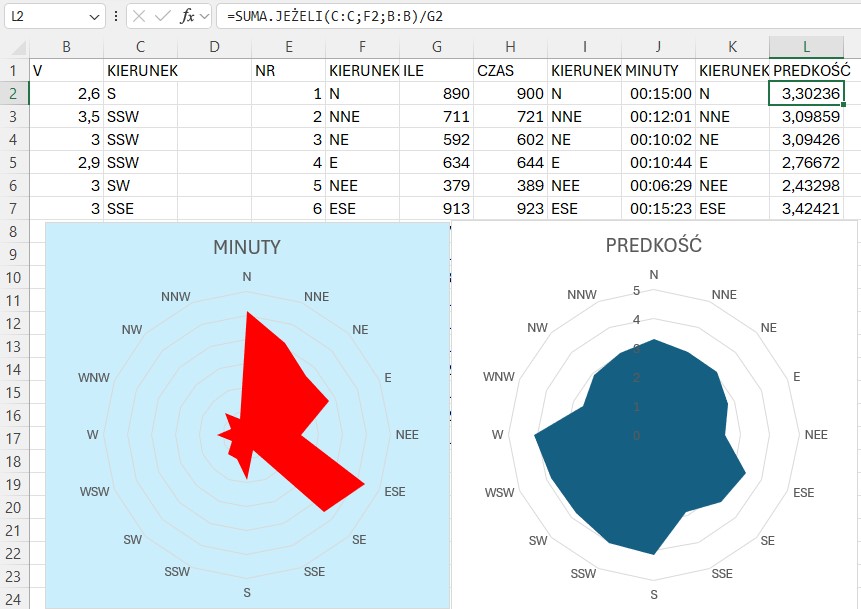Expand the dropdown arrow next to fx
Image resolution: width=861 pixels, height=609 pixels.
(x=205, y=17)
